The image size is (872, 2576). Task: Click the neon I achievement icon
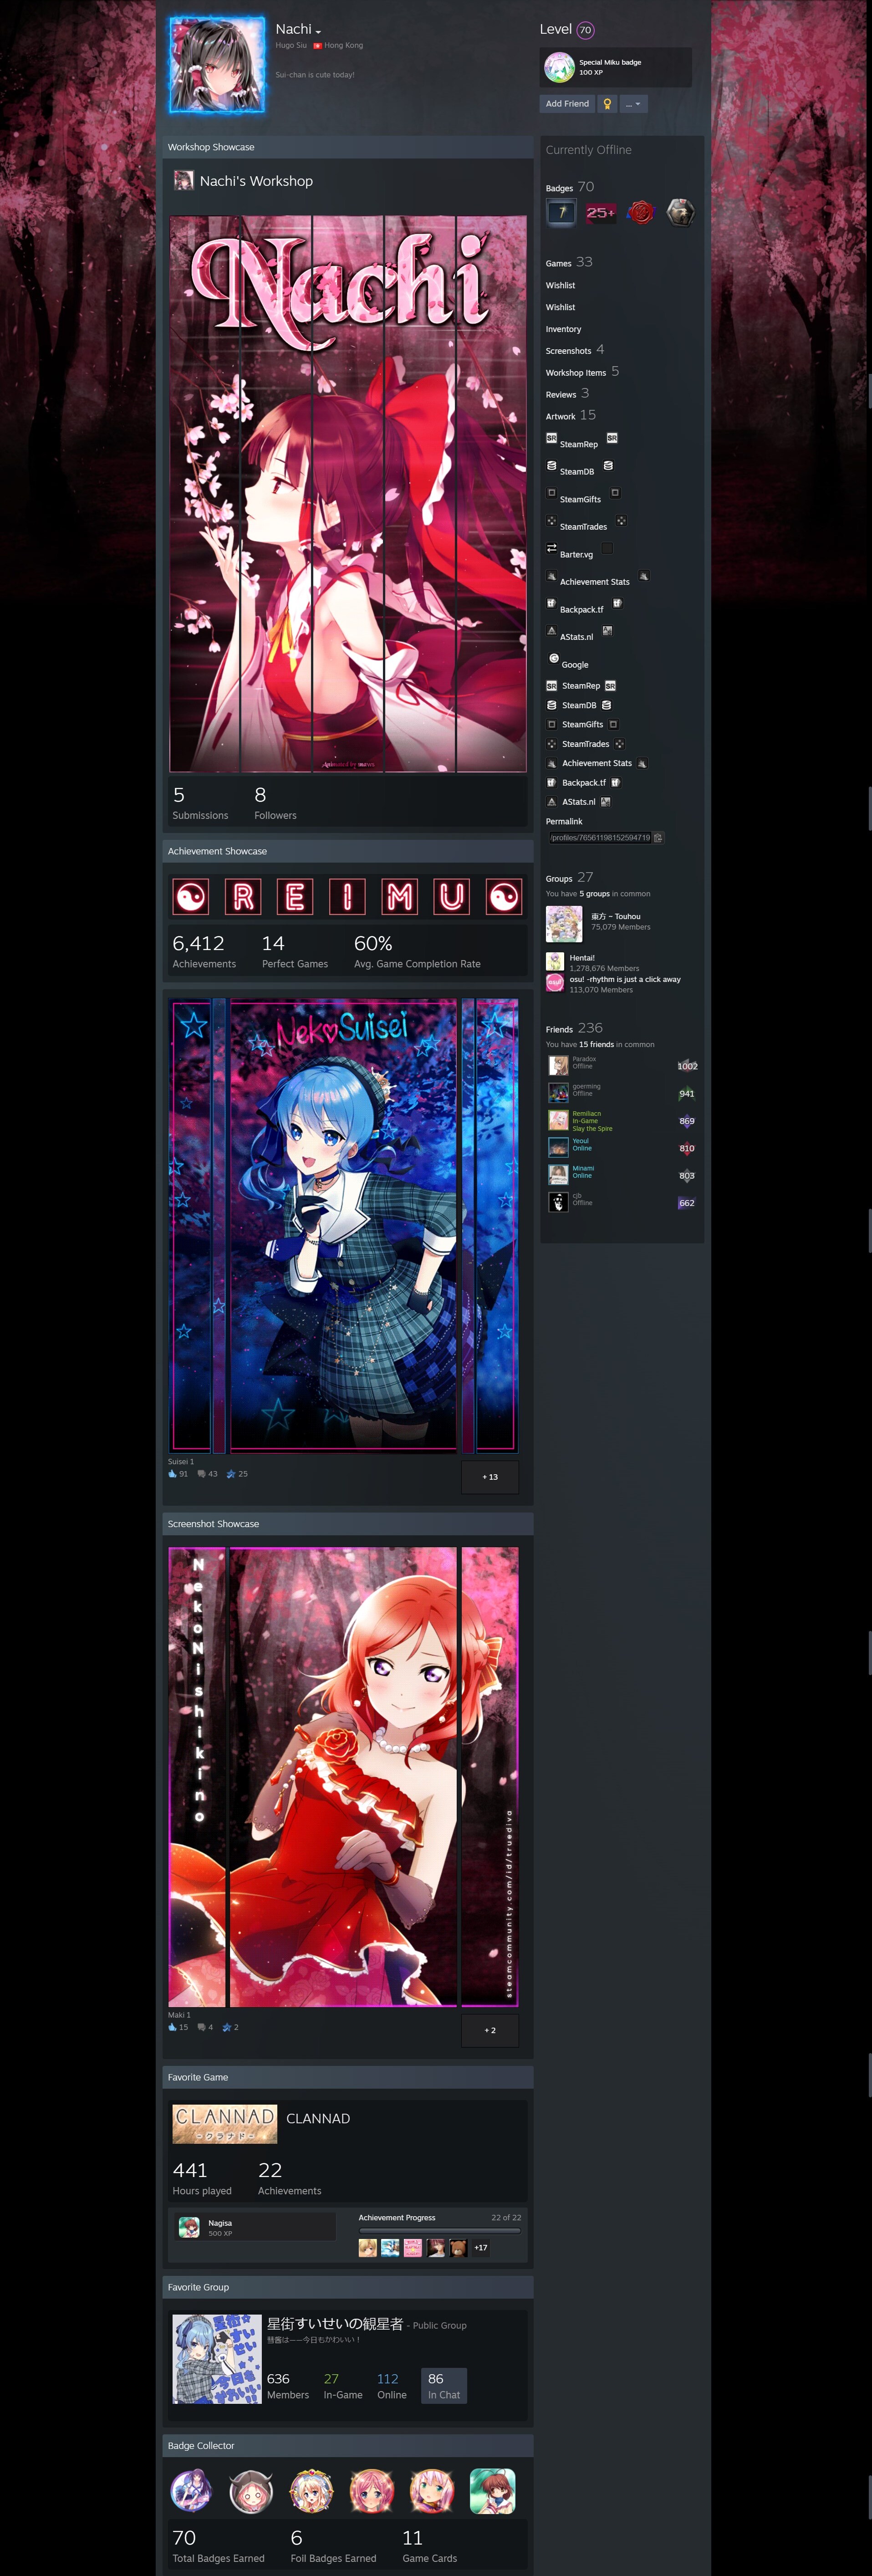(x=347, y=897)
